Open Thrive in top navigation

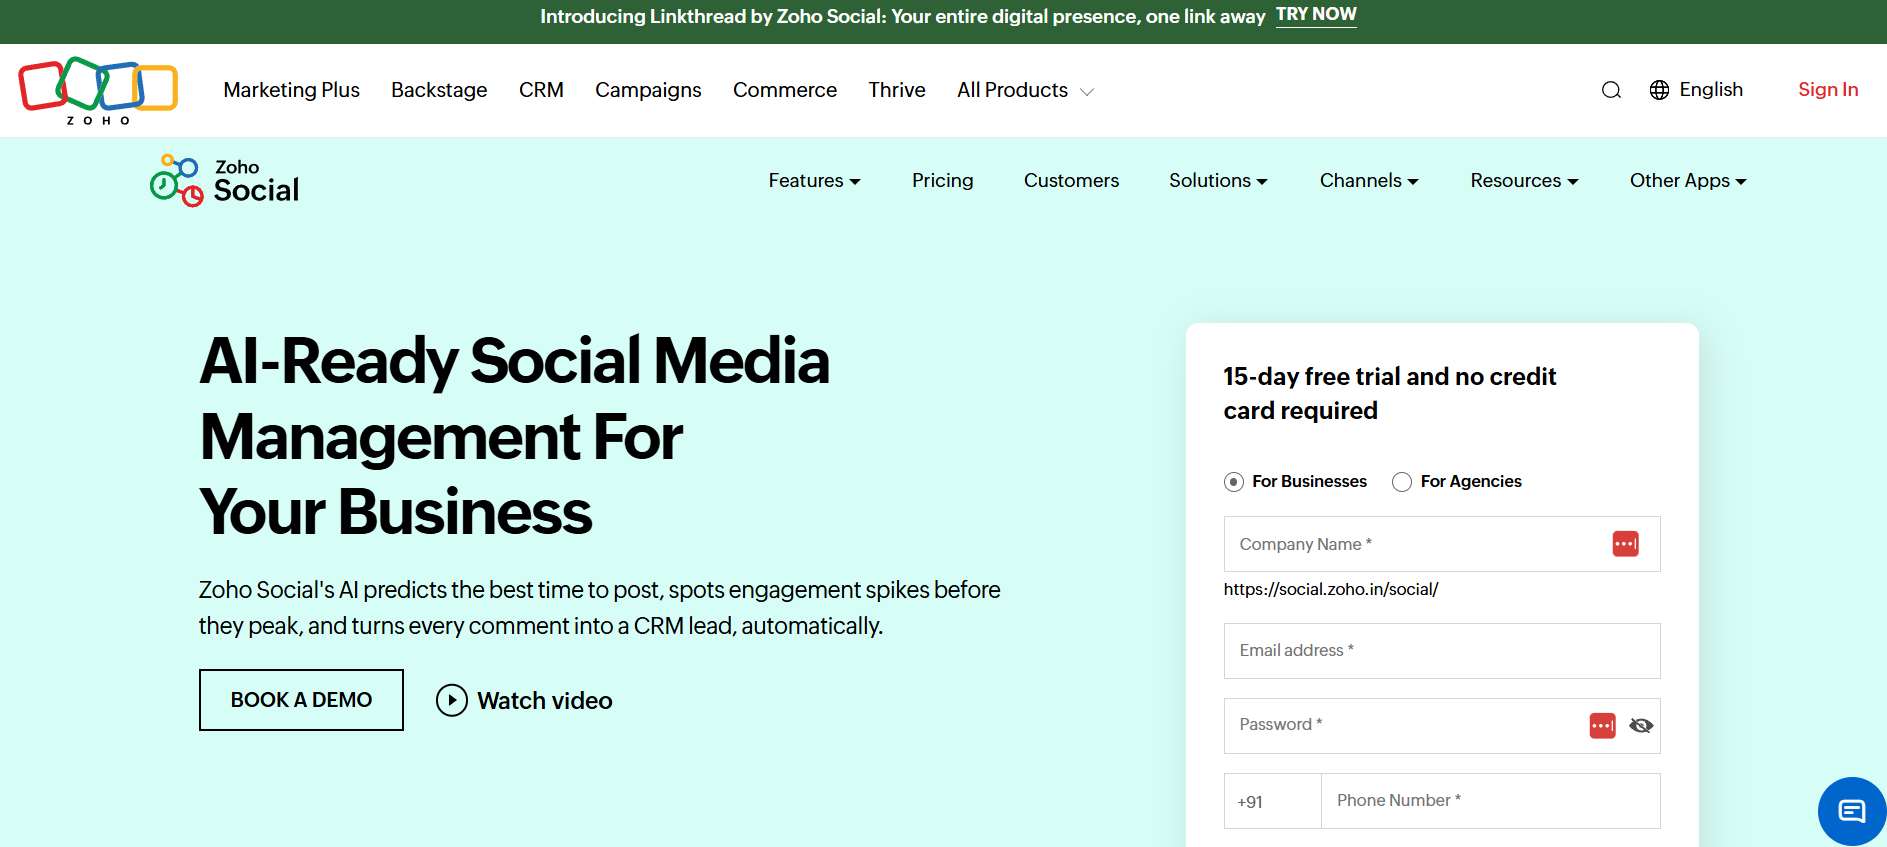[x=897, y=90]
